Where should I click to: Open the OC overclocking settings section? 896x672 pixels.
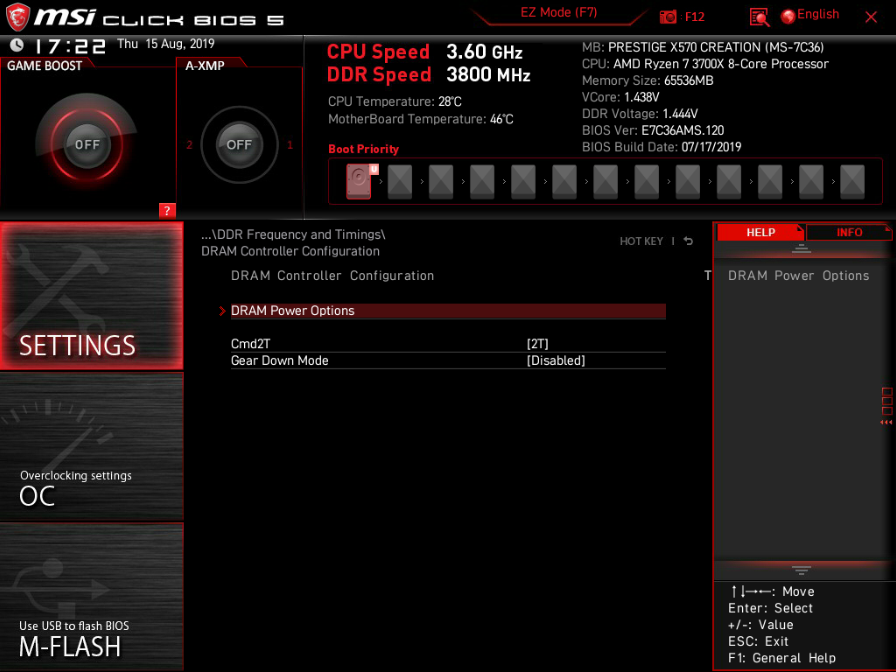[91, 446]
